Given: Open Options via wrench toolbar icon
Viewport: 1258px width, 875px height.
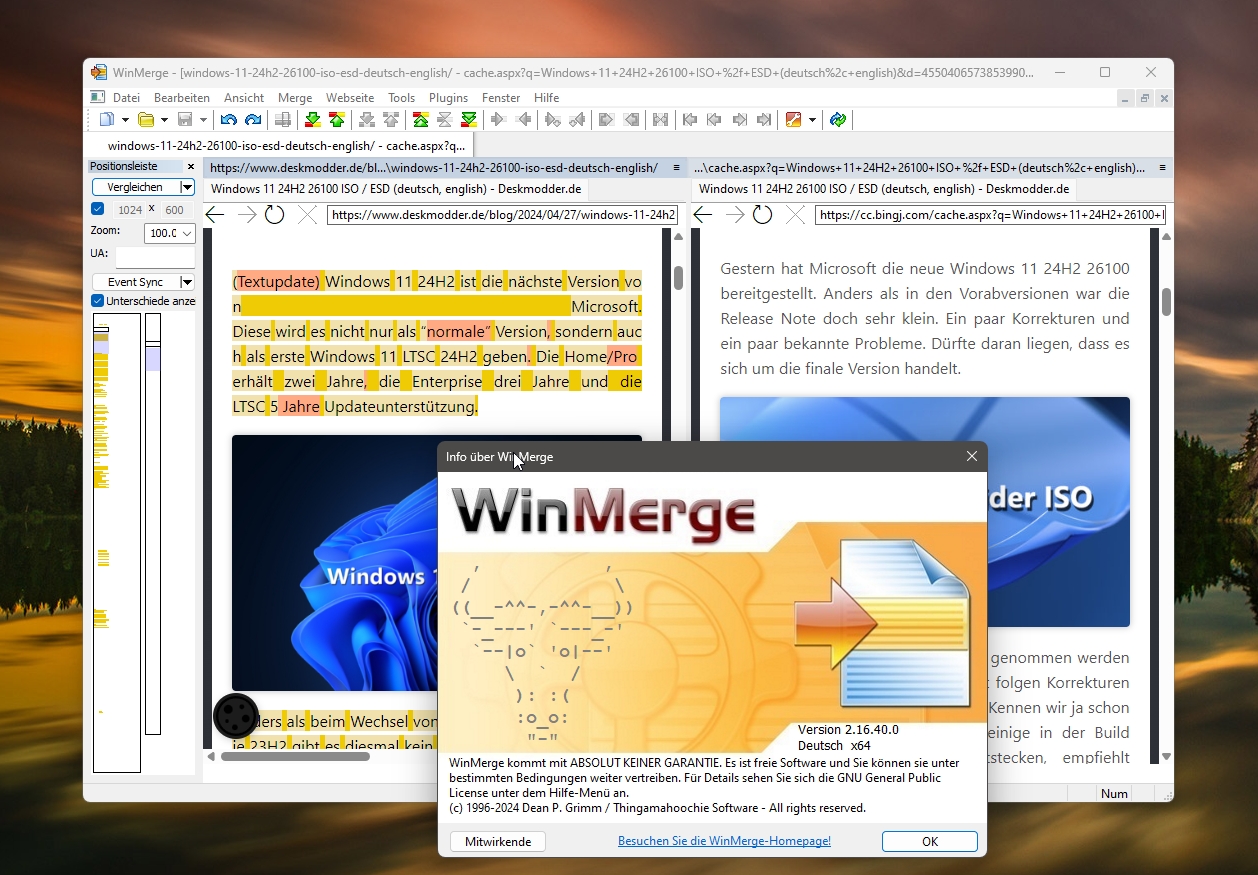Looking at the screenshot, I should point(794,120).
